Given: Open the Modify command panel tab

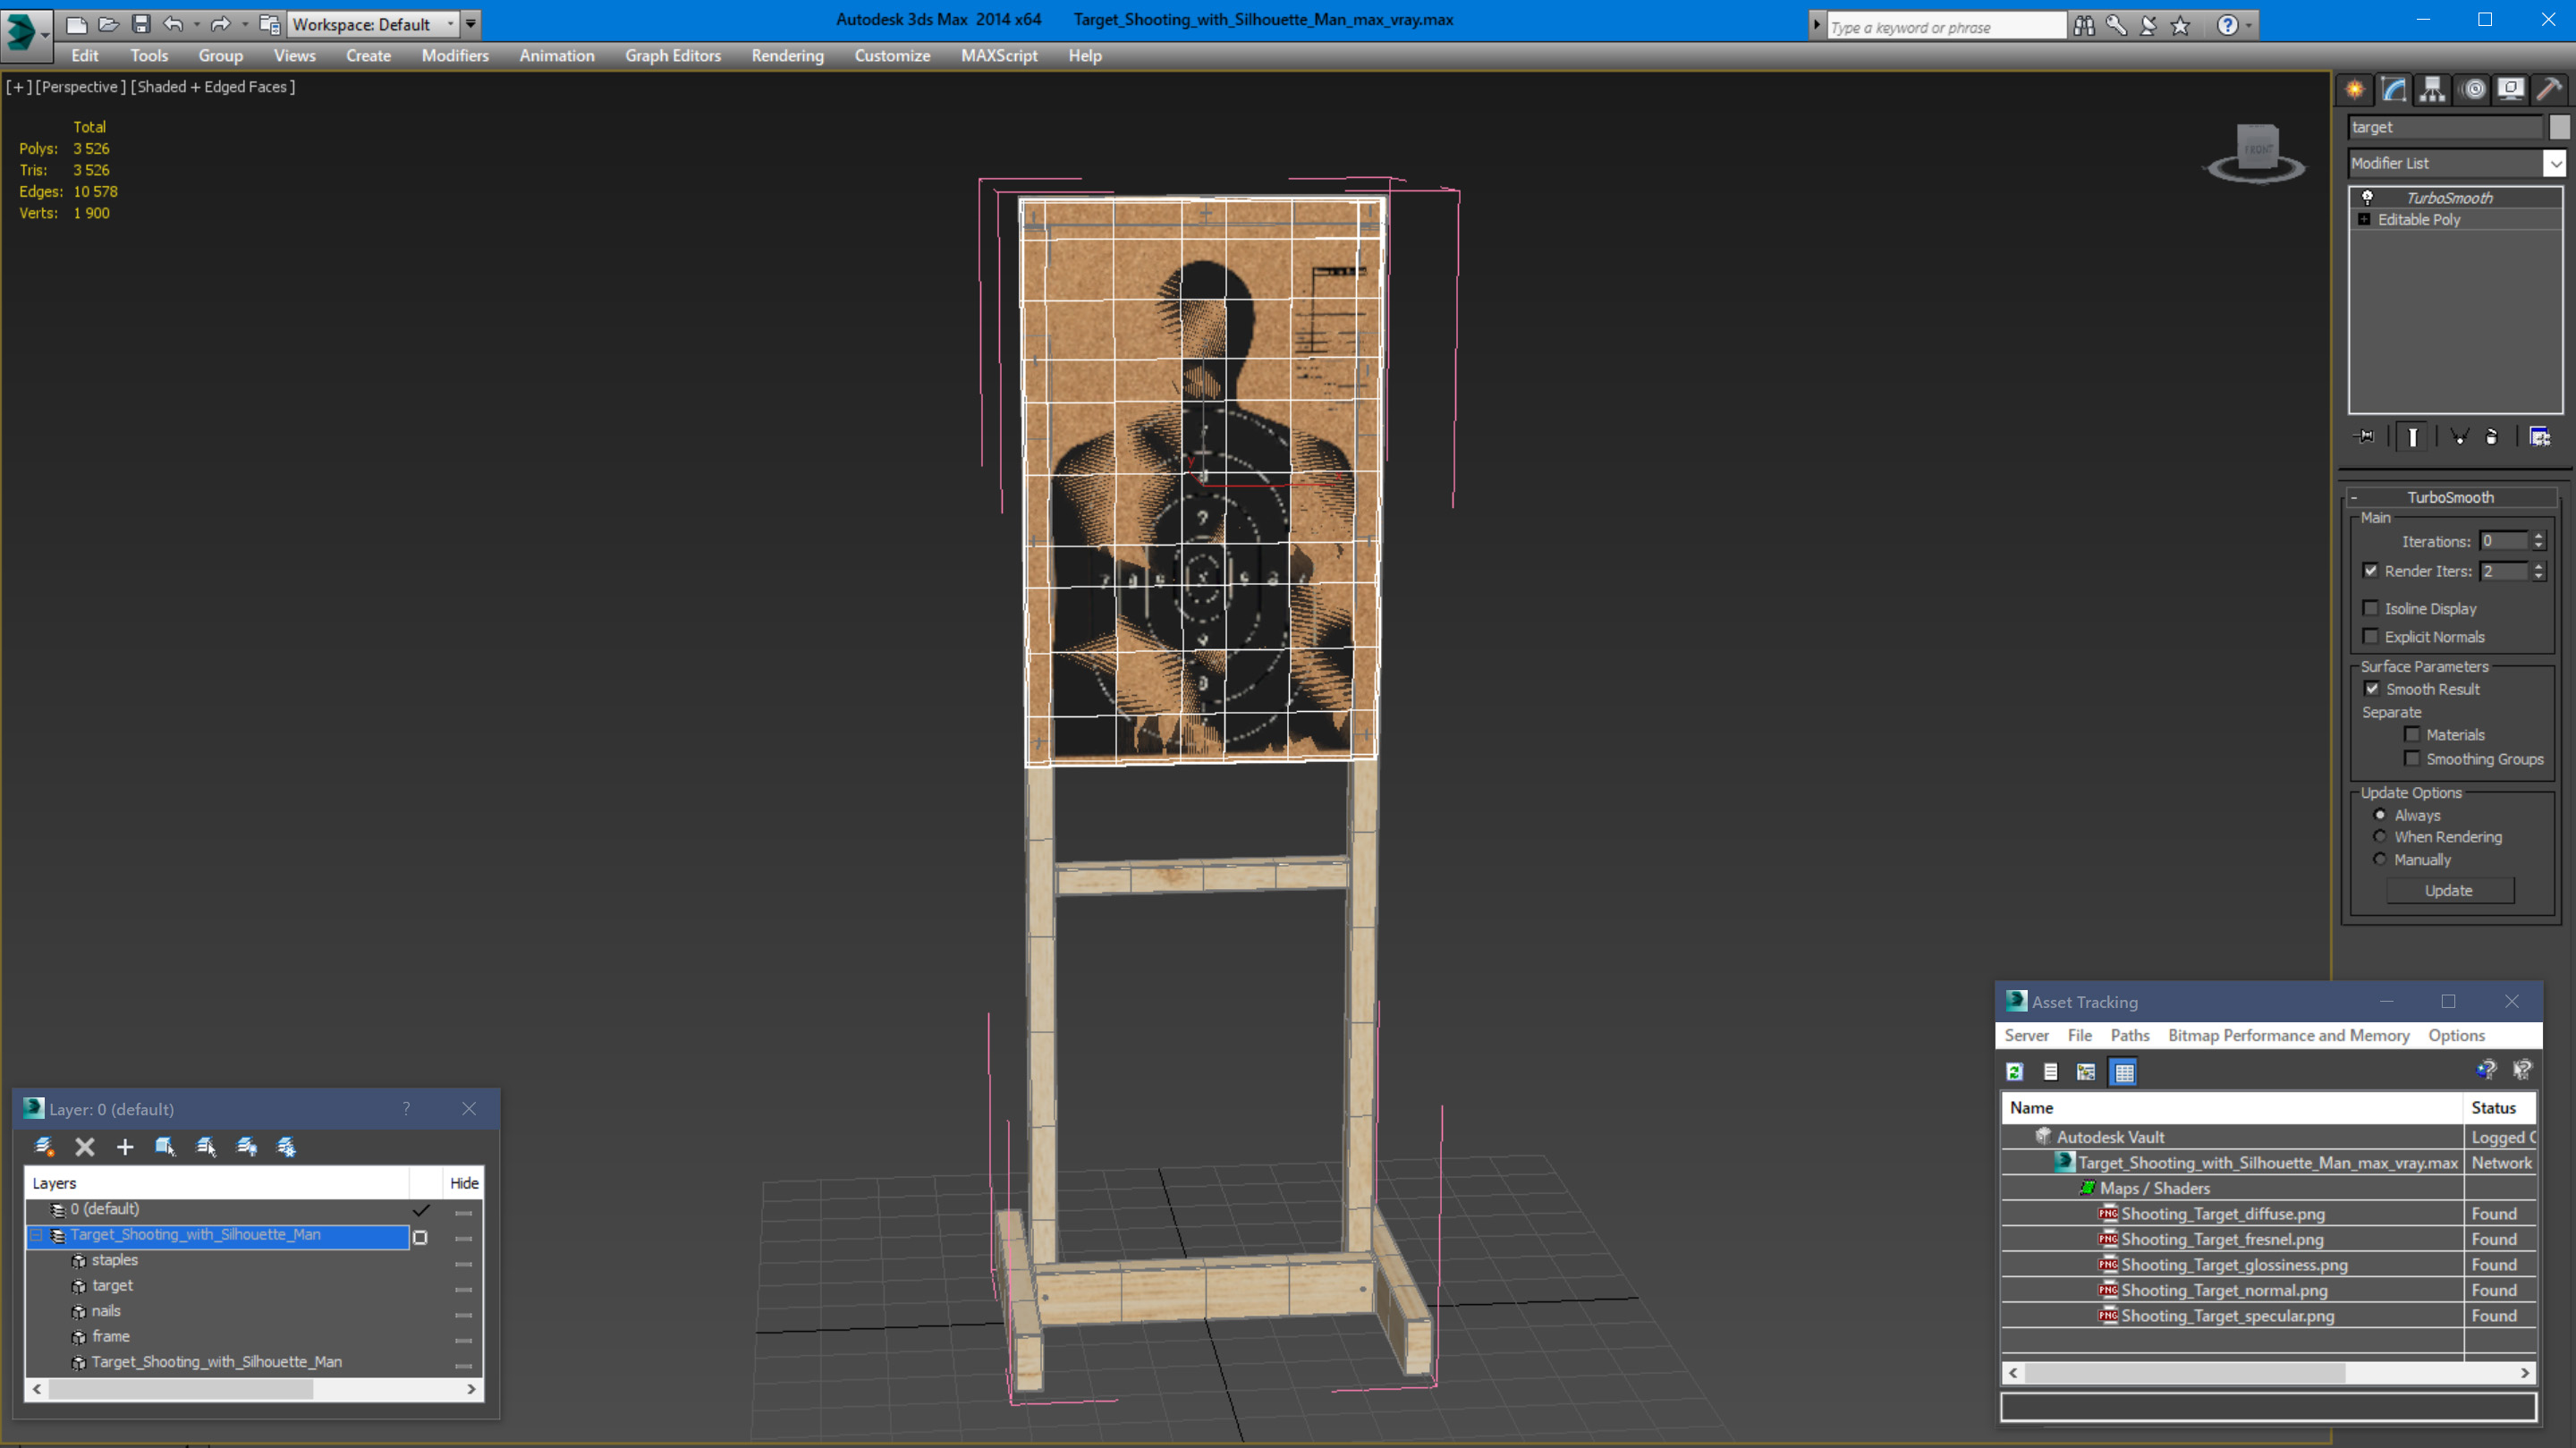Looking at the screenshot, I should click(x=2394, y=90).
